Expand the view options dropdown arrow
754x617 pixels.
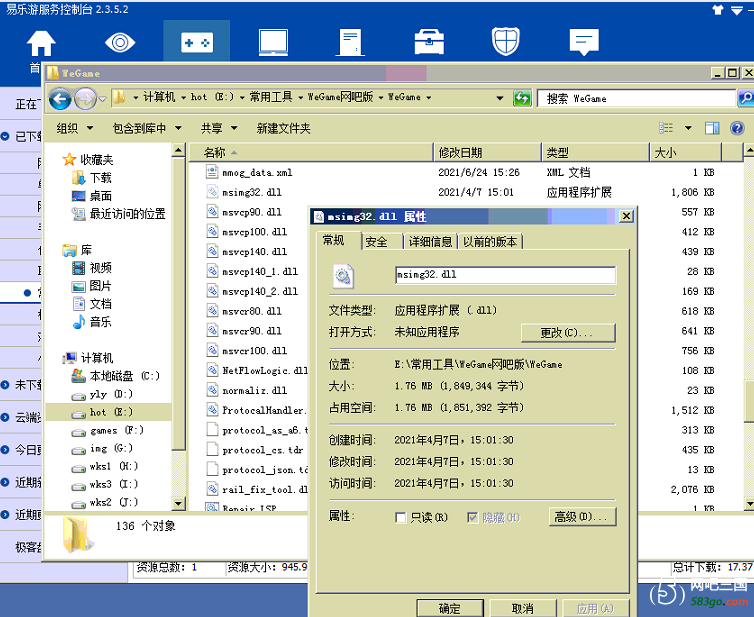[688, 128]
